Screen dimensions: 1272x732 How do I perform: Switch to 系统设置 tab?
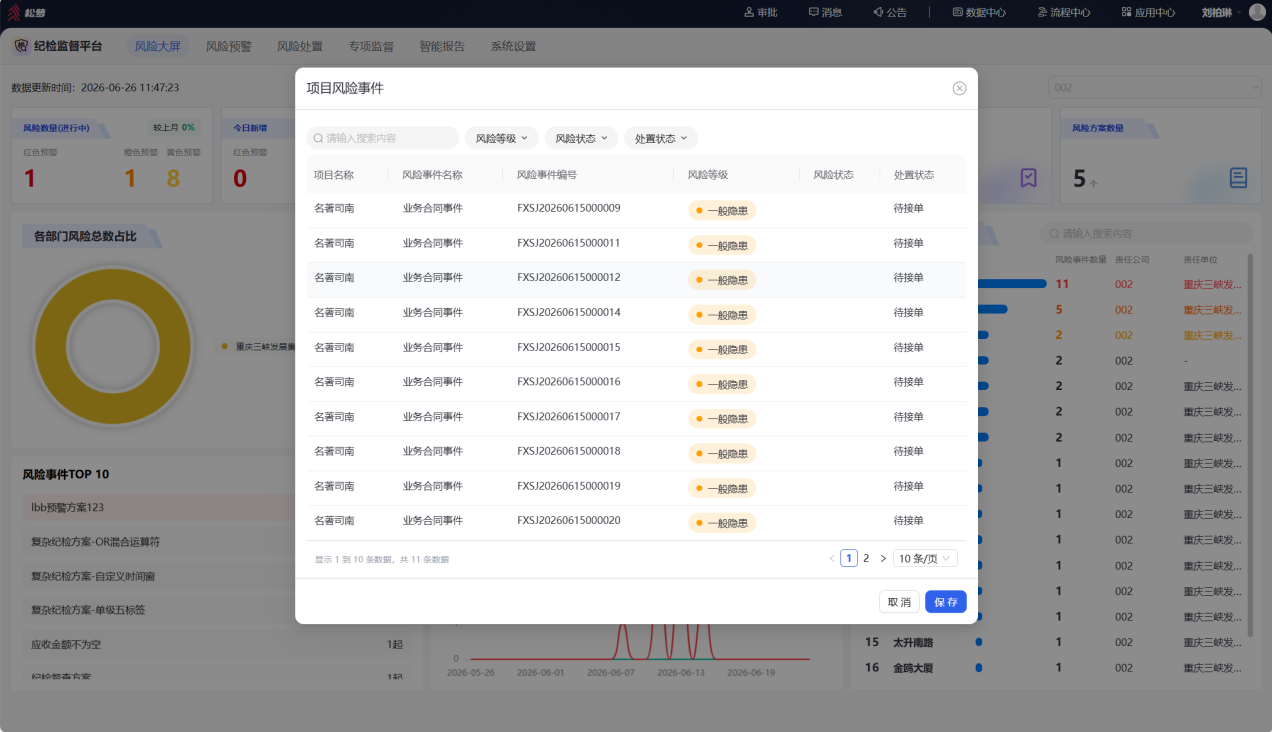(x=513, y=46)
